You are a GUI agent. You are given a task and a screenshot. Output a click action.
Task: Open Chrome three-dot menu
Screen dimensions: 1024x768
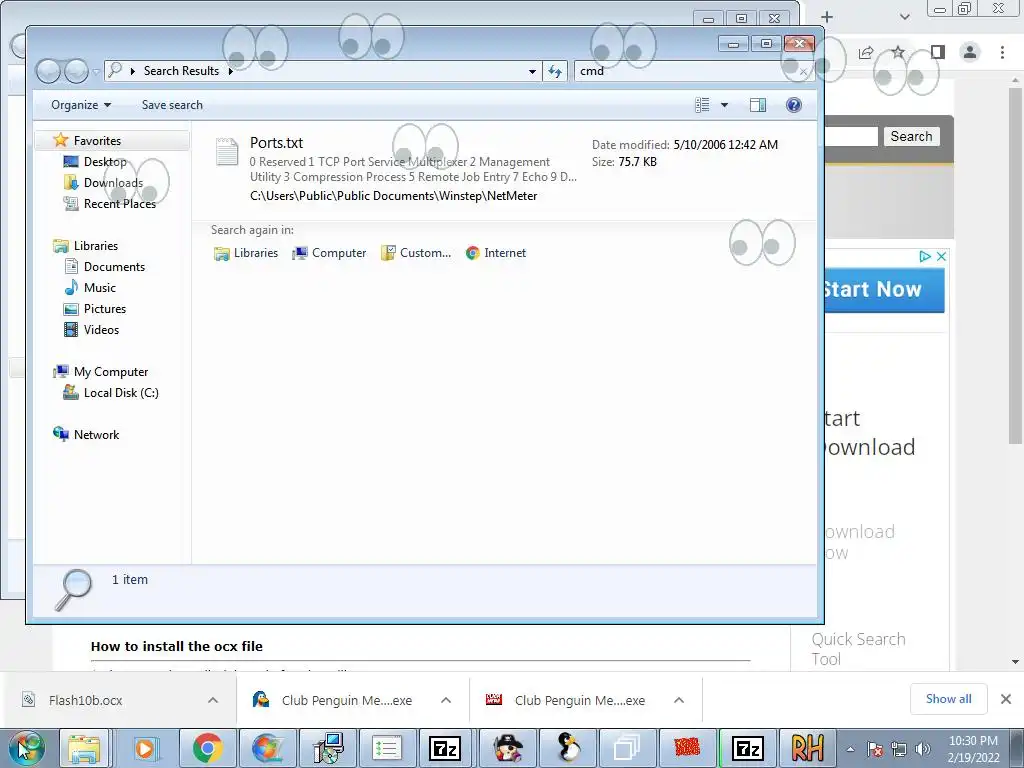coord(1002,52)
